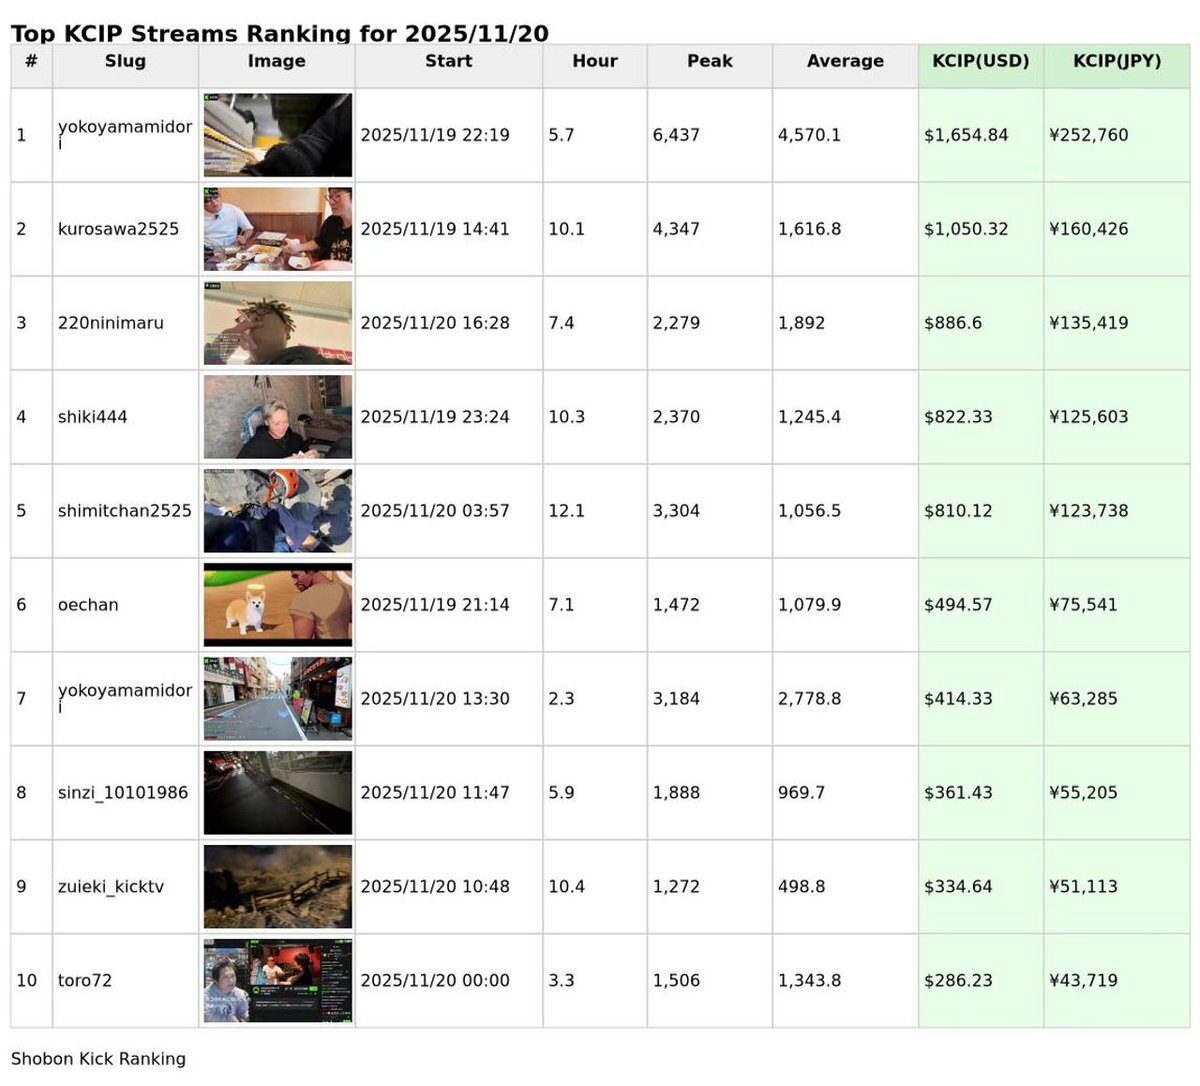Click the $1,050.32 USD value
This screenshot has height=1086, width=1200.
(966, 229)
